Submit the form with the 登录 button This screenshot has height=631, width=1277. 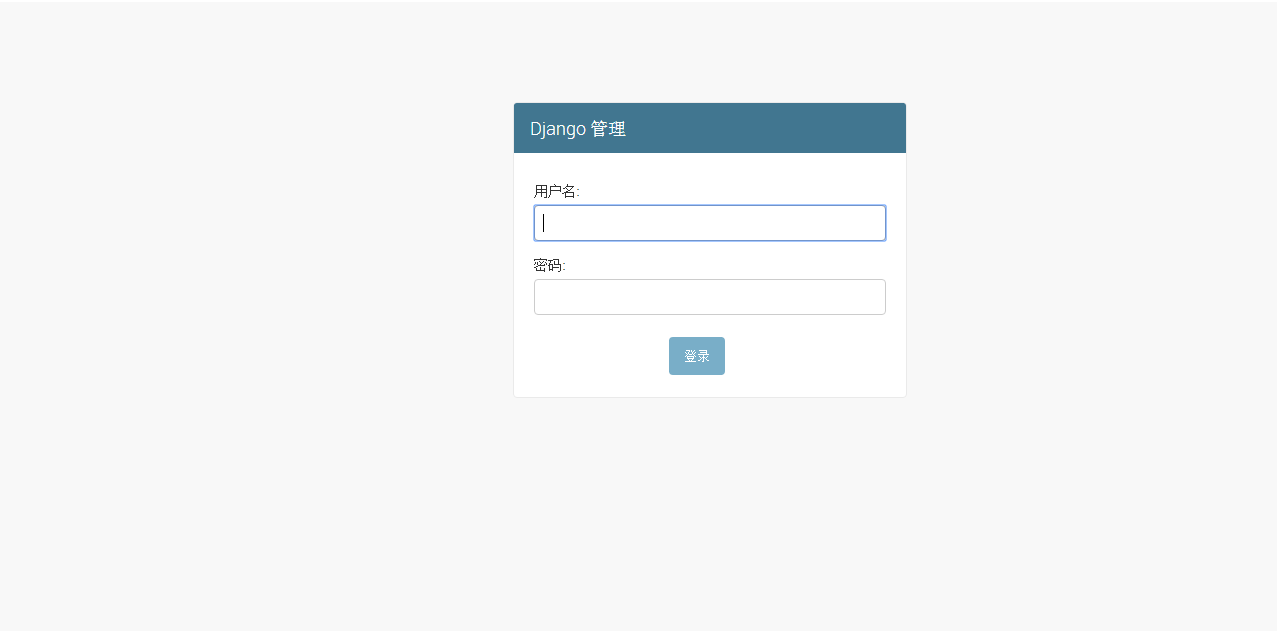coord(697,356)
